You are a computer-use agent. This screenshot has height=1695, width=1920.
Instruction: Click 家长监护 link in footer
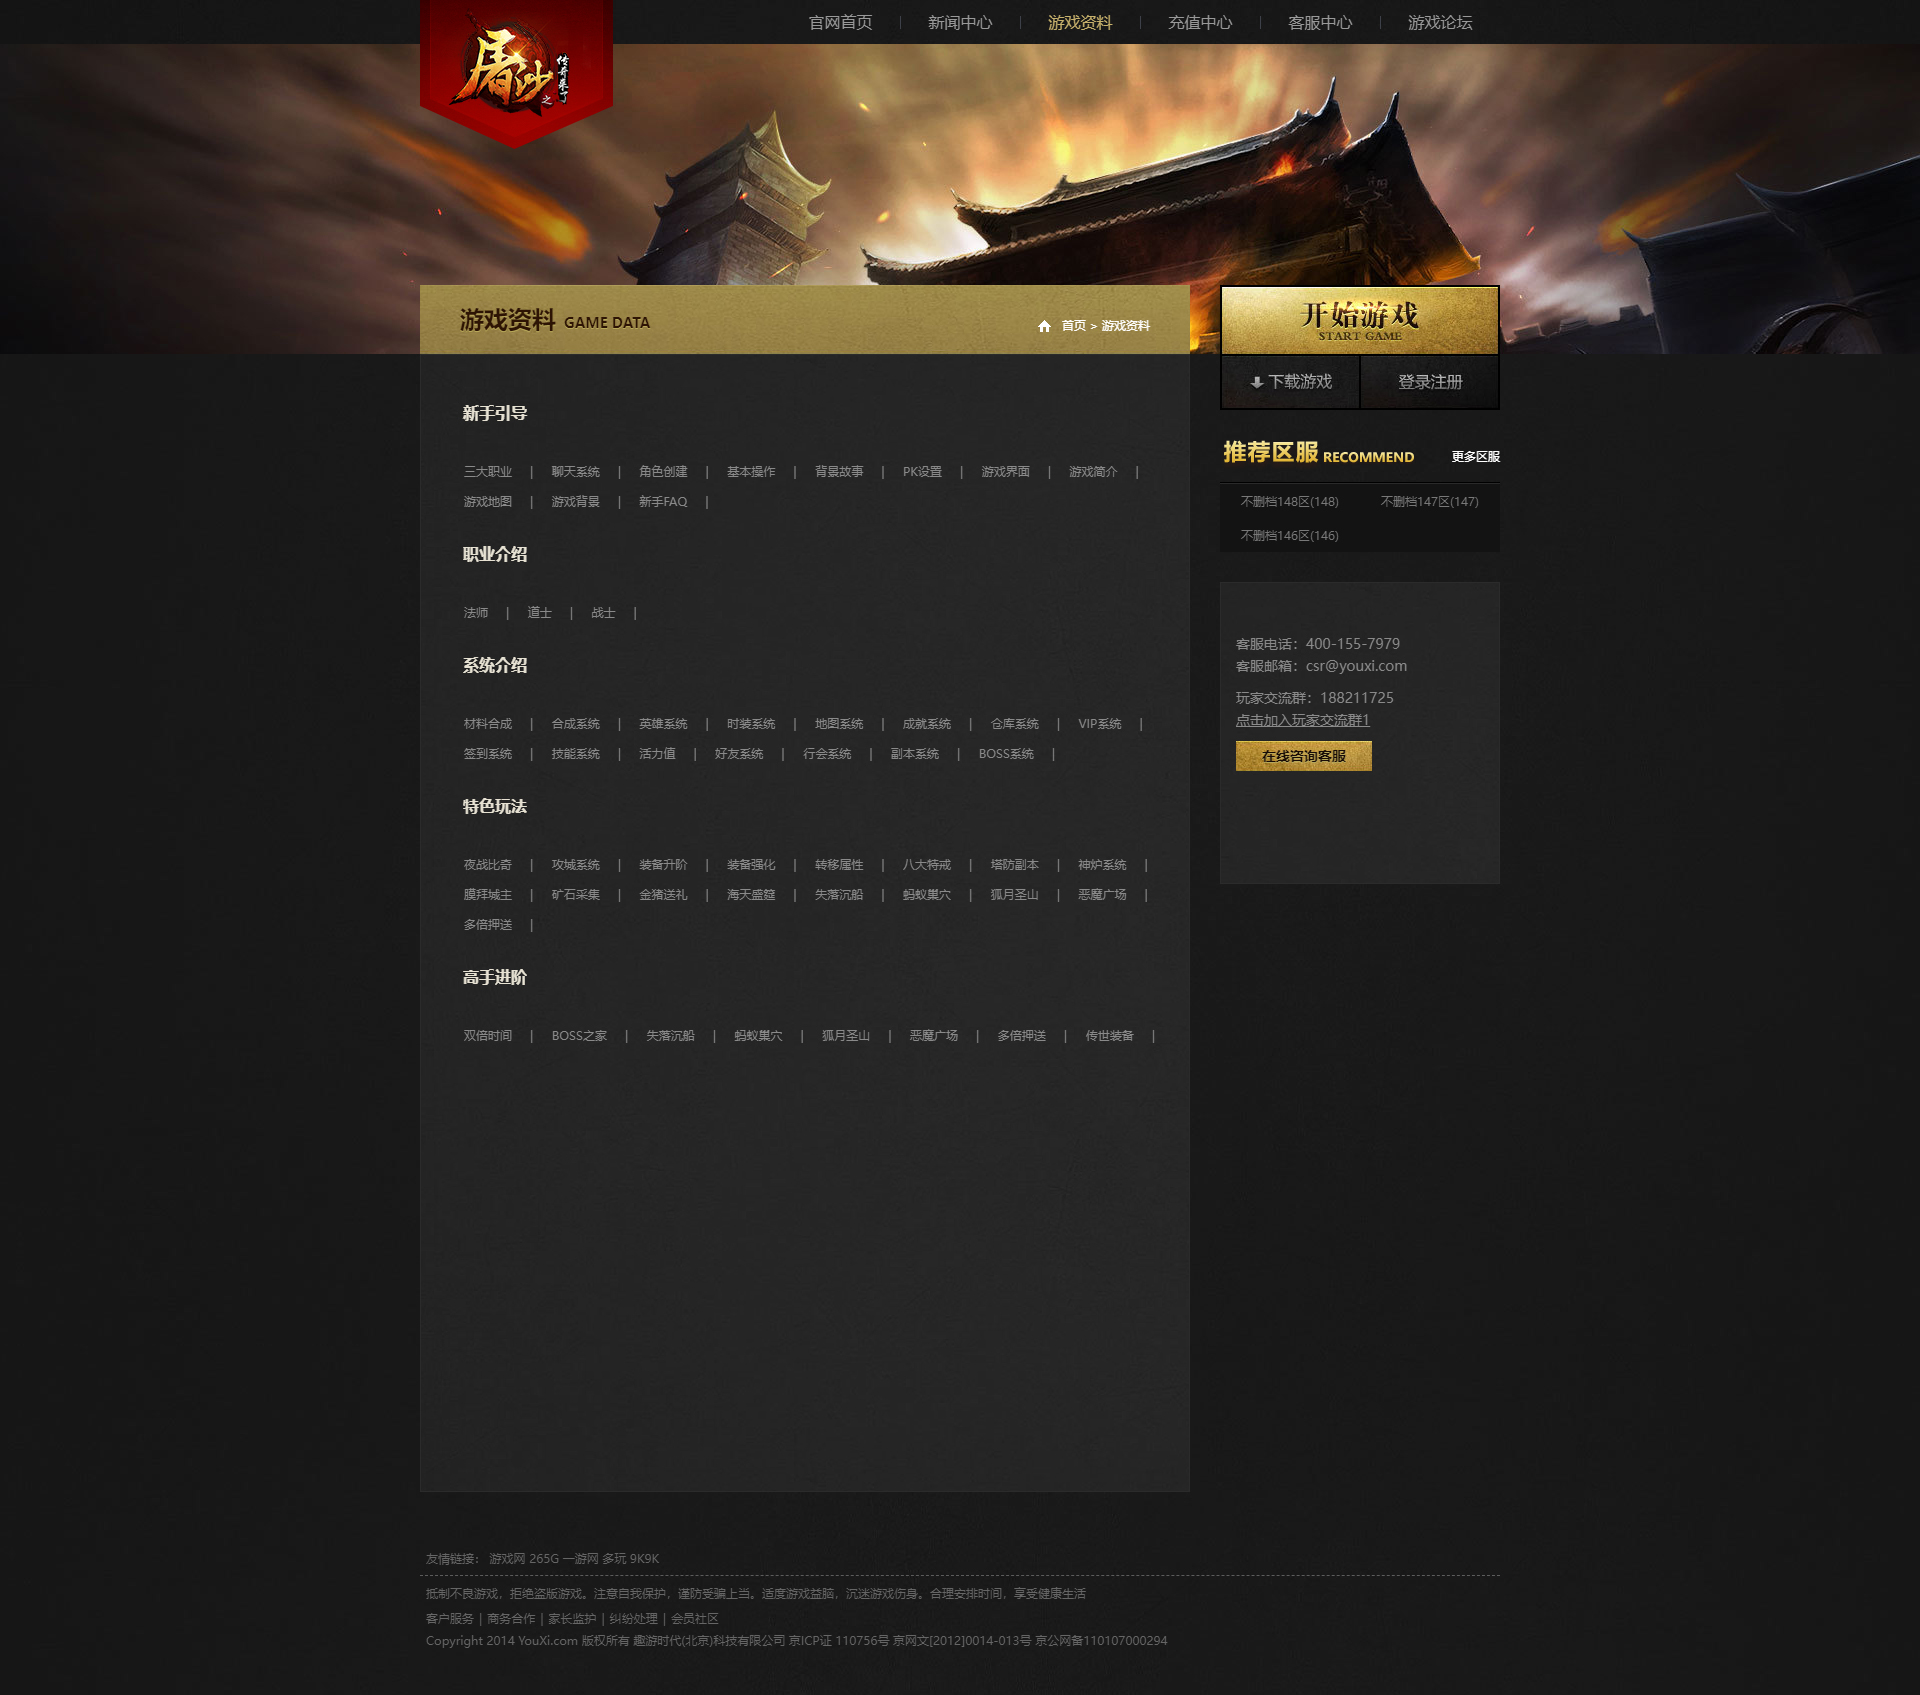[x=571, y=1619]
